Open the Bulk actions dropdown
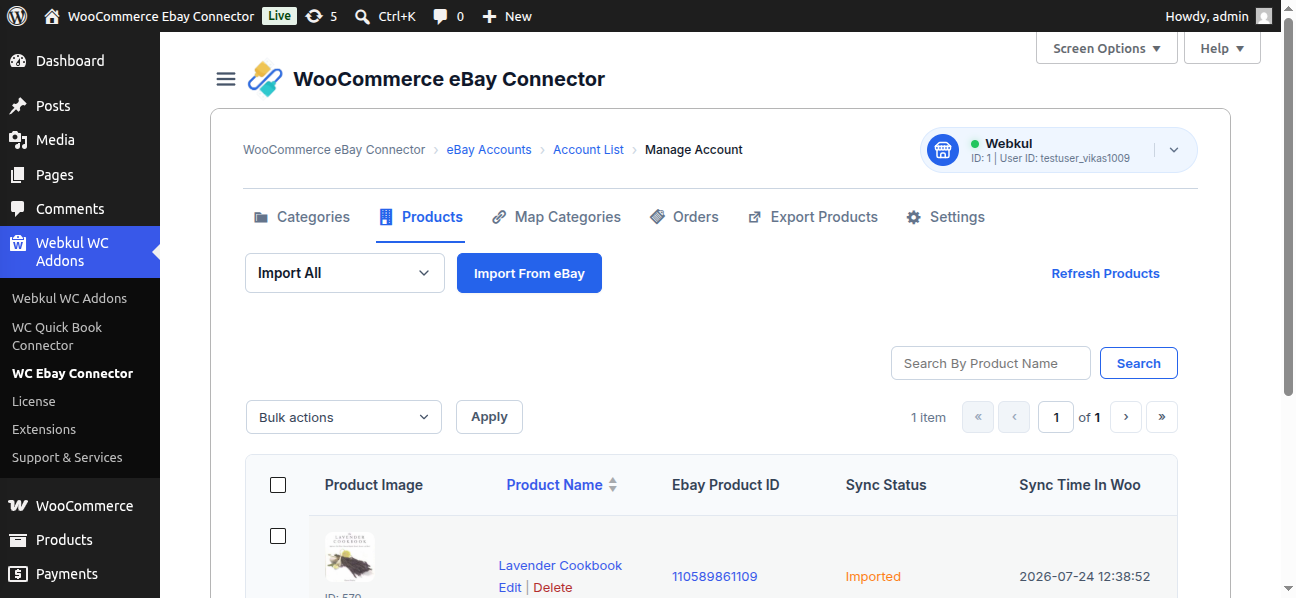Image resolution: width=1296 pixels, height=598 pixels. (x=344, y=417)
